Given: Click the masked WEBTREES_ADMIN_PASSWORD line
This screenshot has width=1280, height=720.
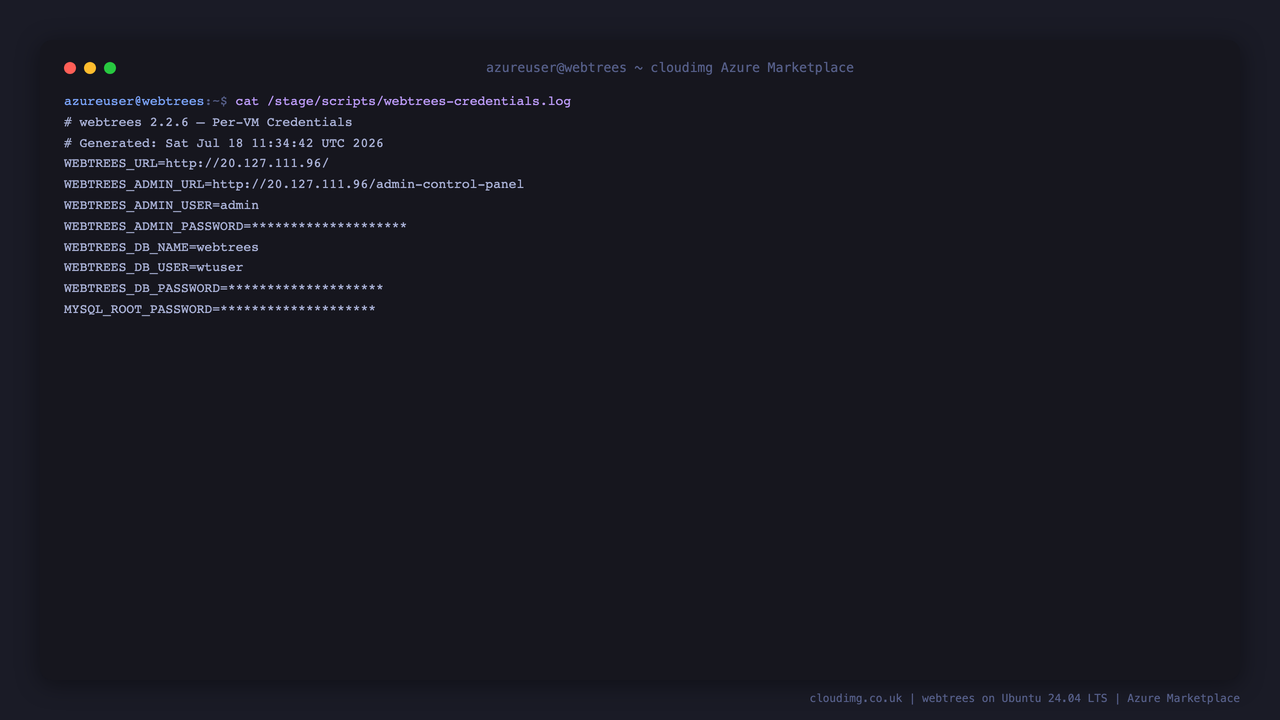Looking at the screenshot, I should (235, 226).
